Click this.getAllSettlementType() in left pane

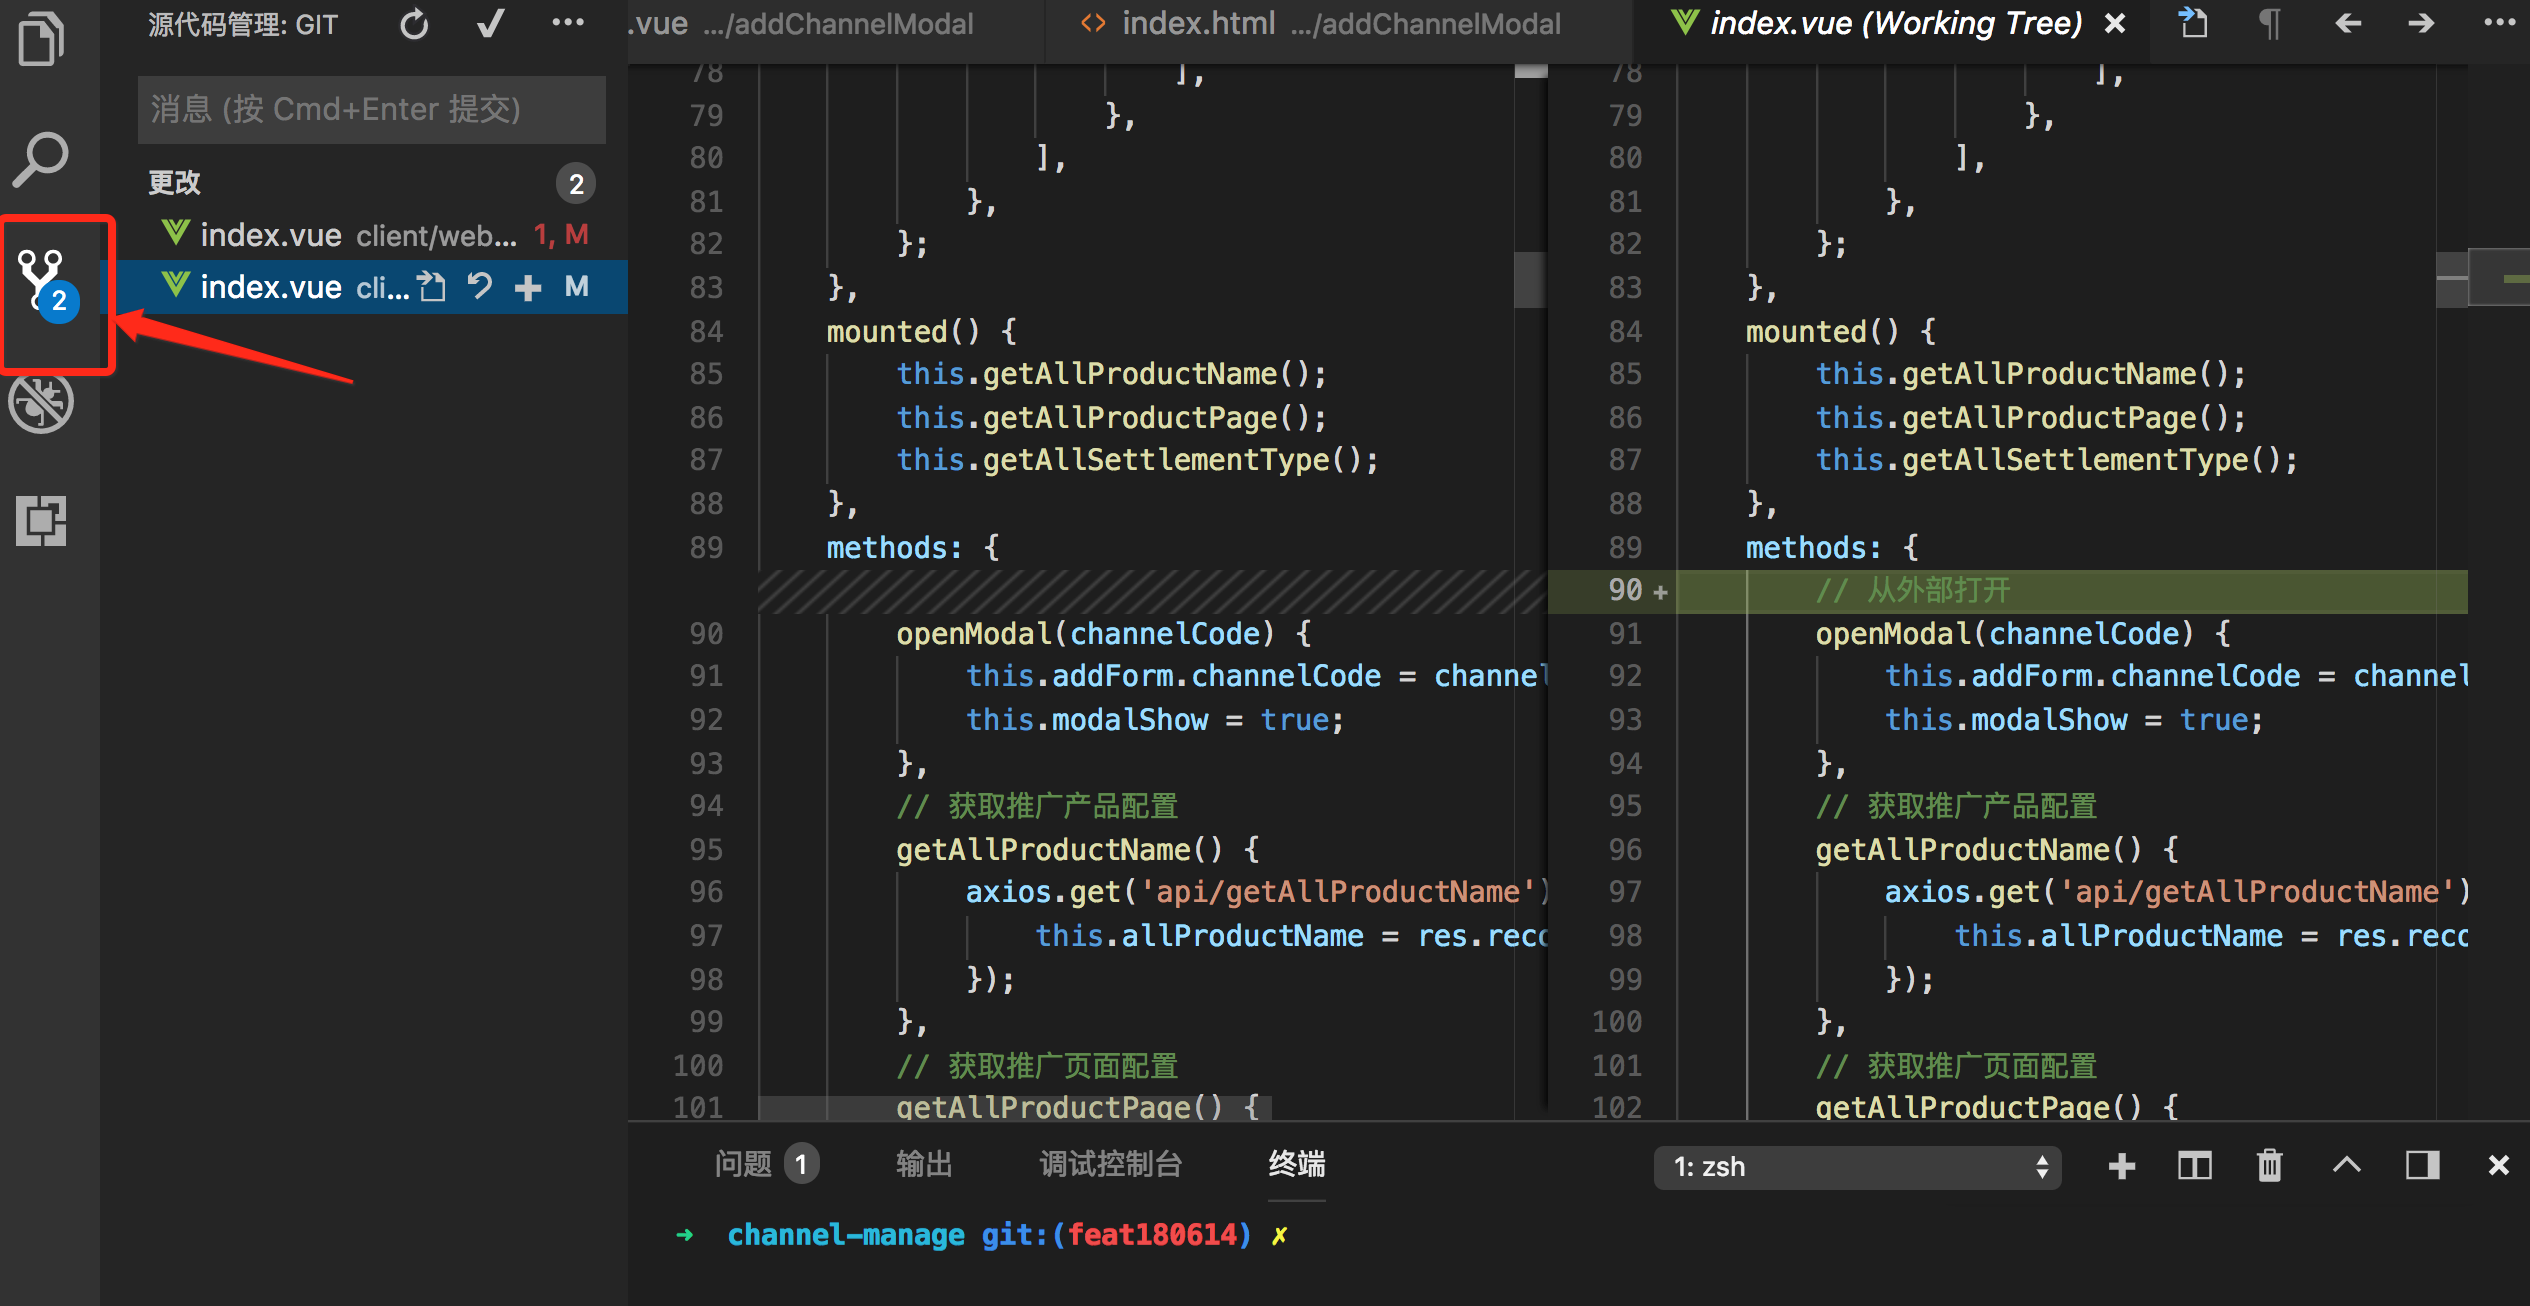[x=1137, y=459]
